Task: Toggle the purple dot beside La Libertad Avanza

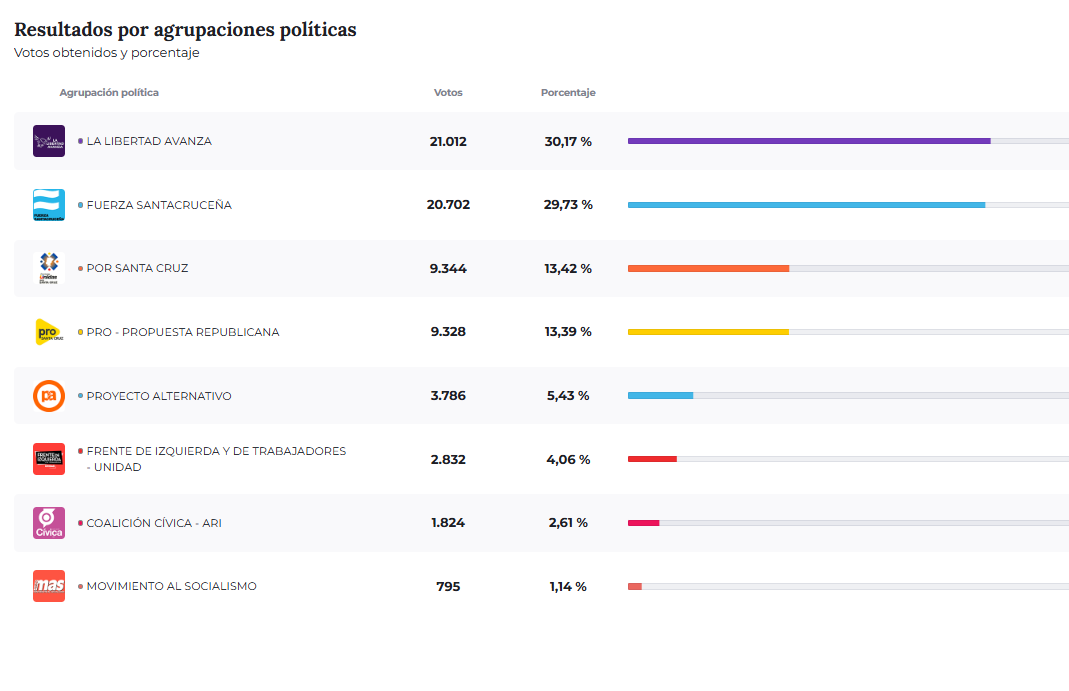Action: tap(78, 141)
